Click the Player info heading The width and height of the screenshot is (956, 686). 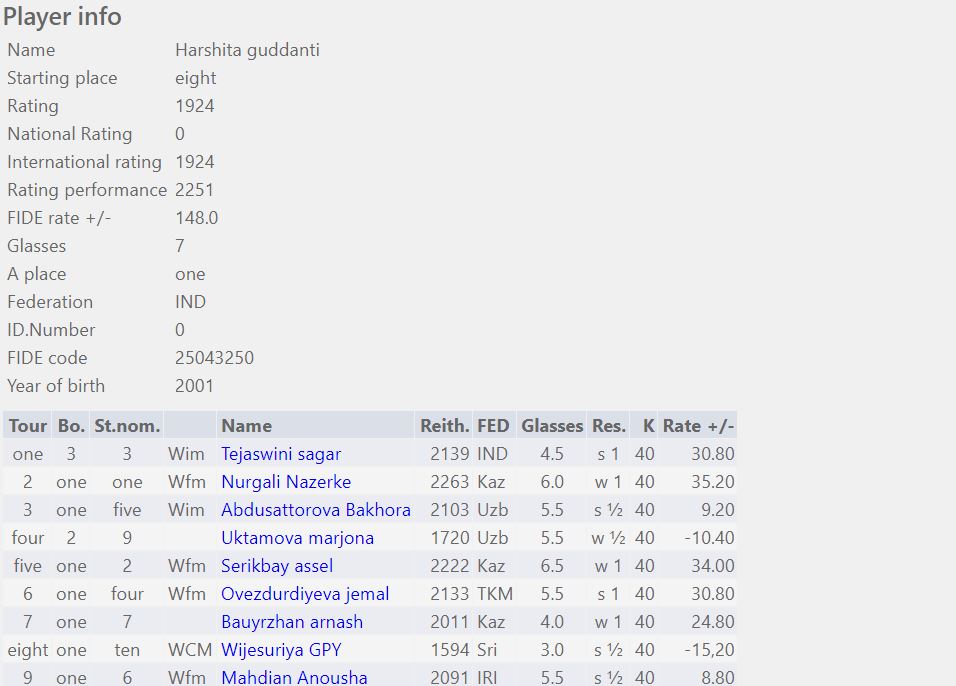pos(62,17)
